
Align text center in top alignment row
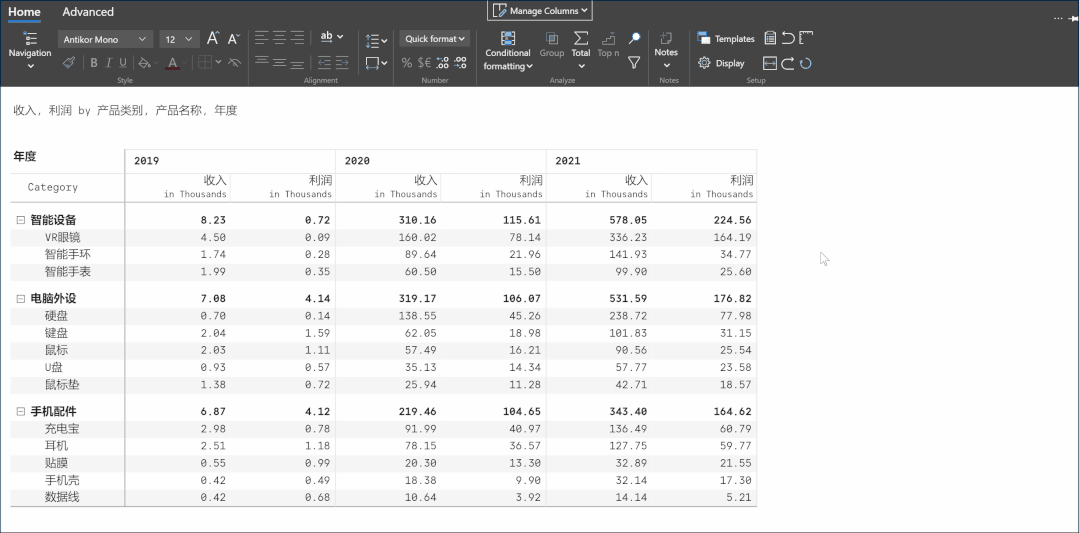click(x=279, y=37)
